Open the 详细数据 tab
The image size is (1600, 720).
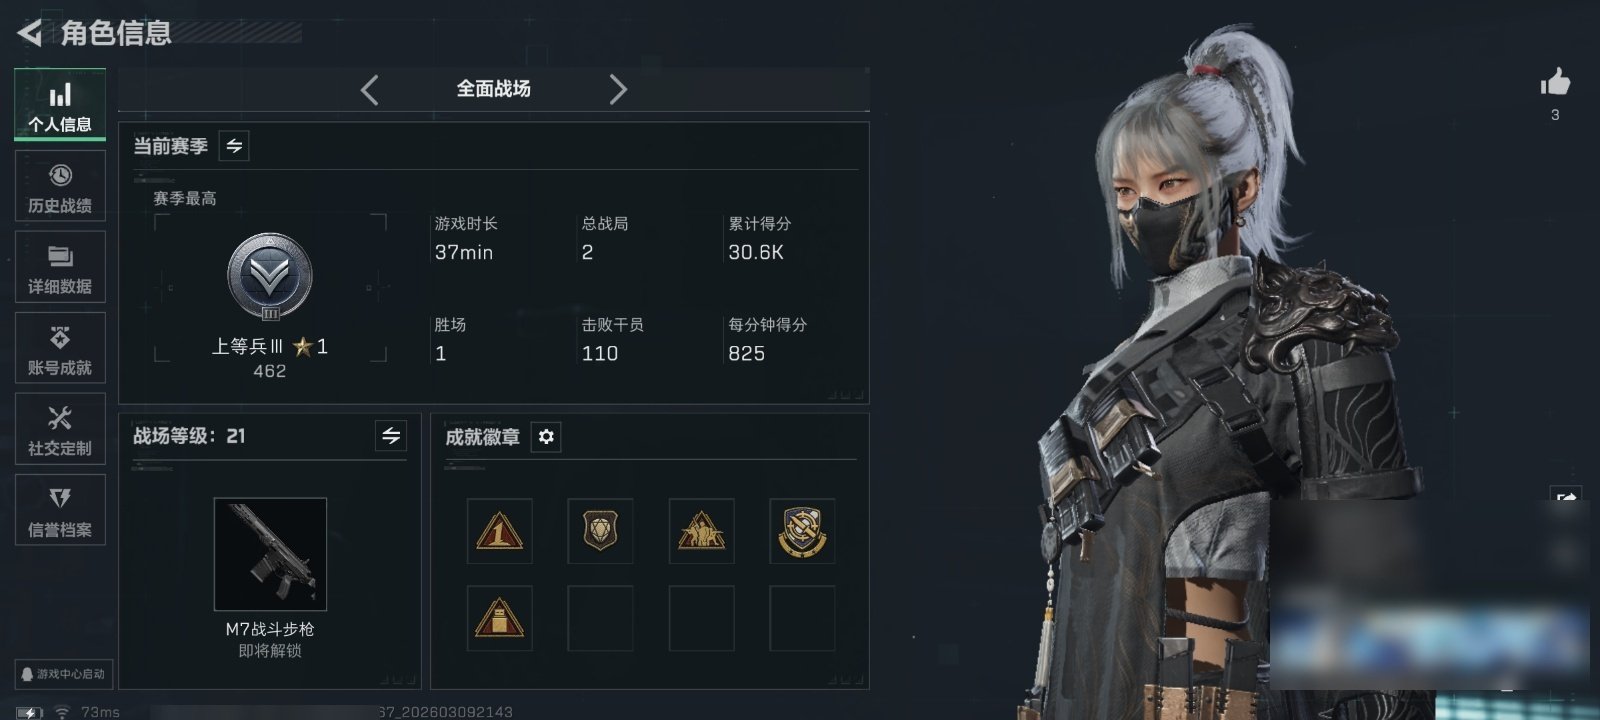tap(60, 267)
